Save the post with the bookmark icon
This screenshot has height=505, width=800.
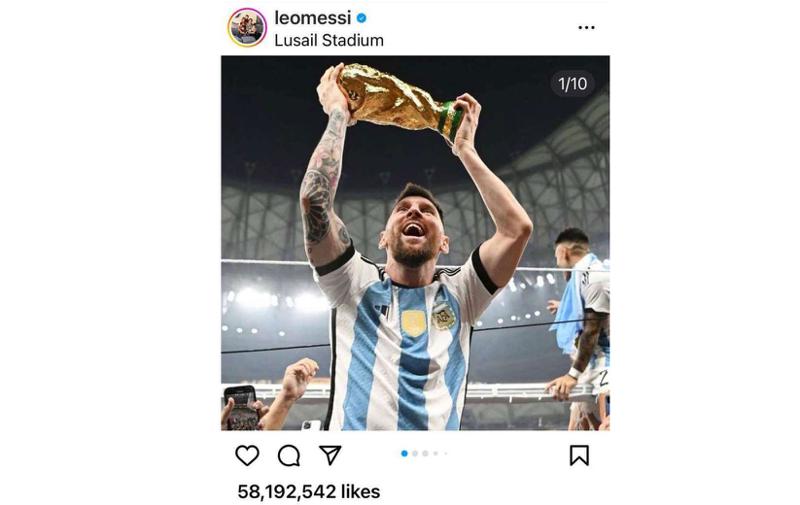pyautogui.click(x=579, y=455)
